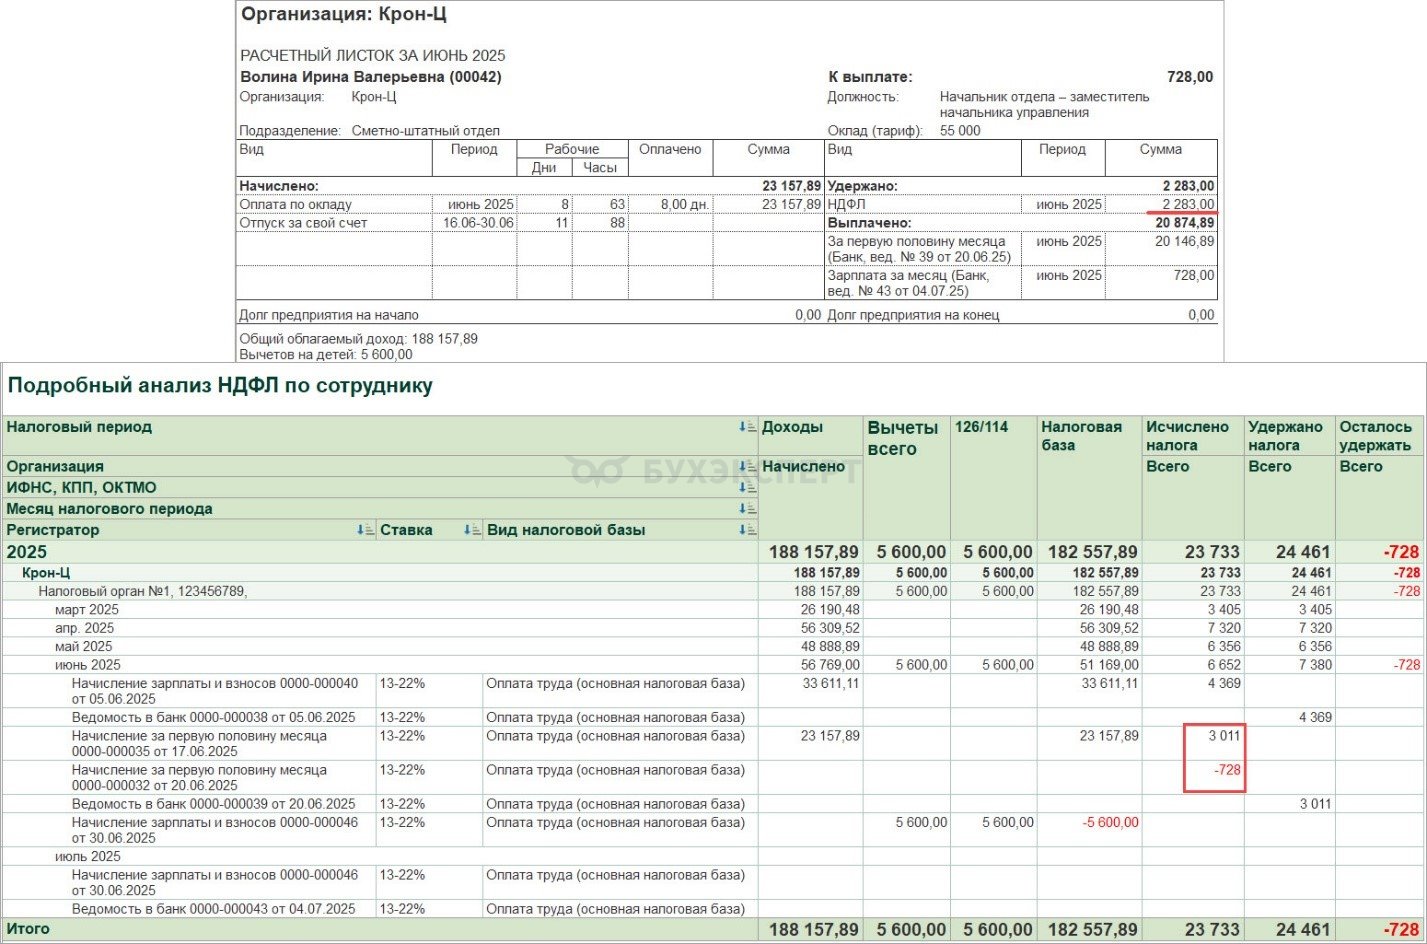Click Подразделение value Сметно-штатный отдел
1427x944 pixels.
click(425, 131)
